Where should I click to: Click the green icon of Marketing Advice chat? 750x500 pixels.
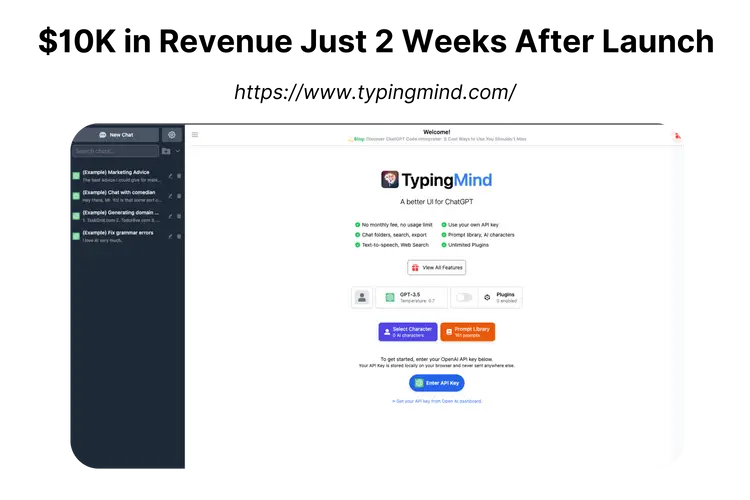coord(76,176)
